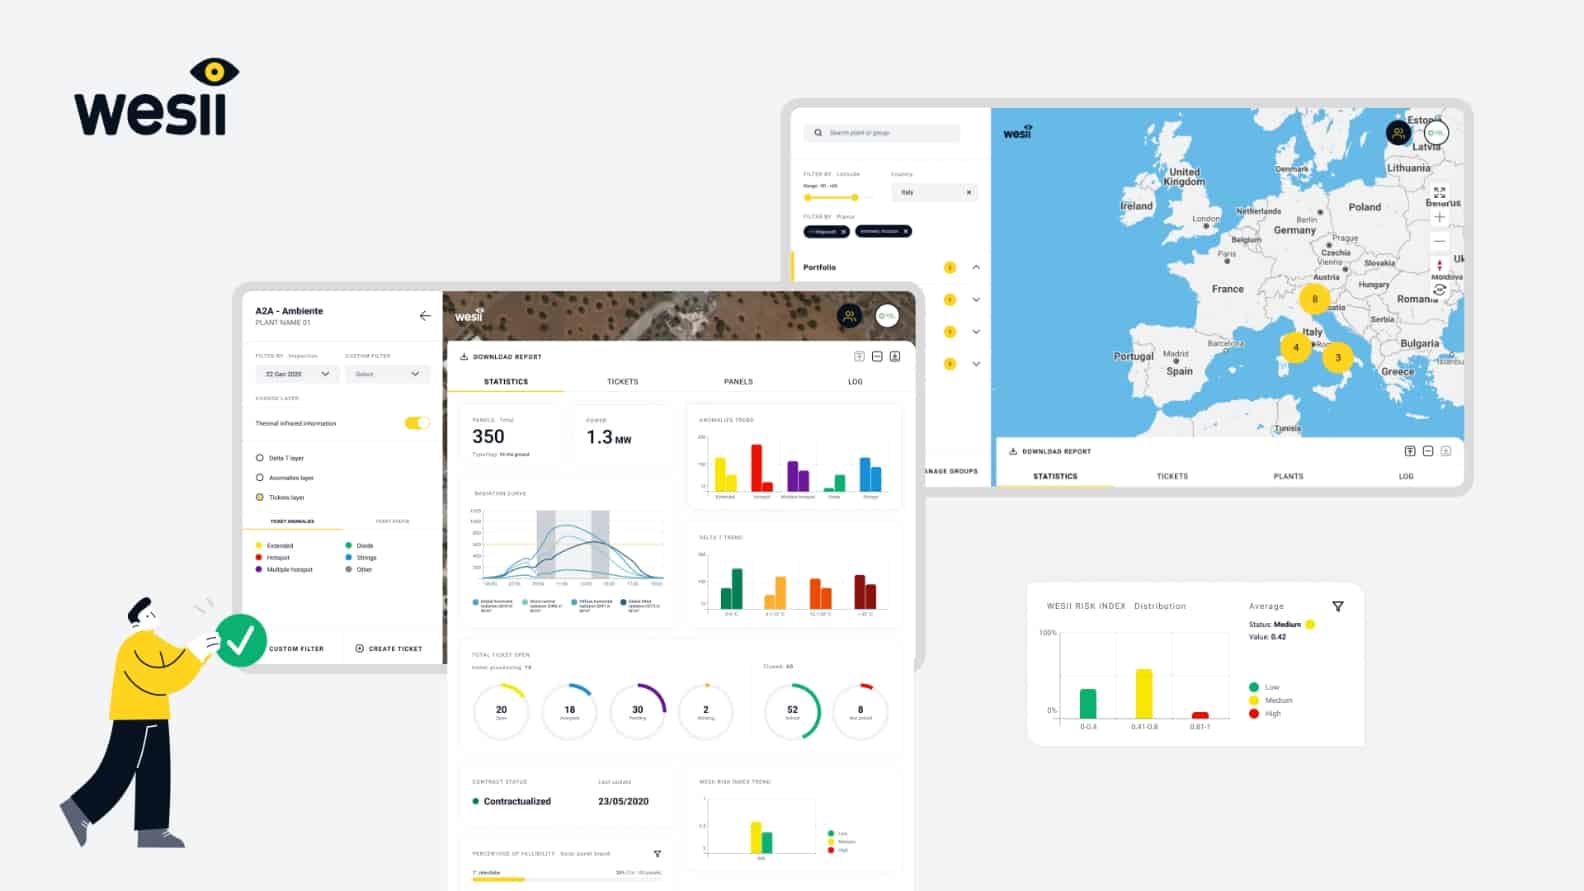Open the white profile circle on satellite view
The height and width of the screenshot is (891, 1584).
pos(887,316)
